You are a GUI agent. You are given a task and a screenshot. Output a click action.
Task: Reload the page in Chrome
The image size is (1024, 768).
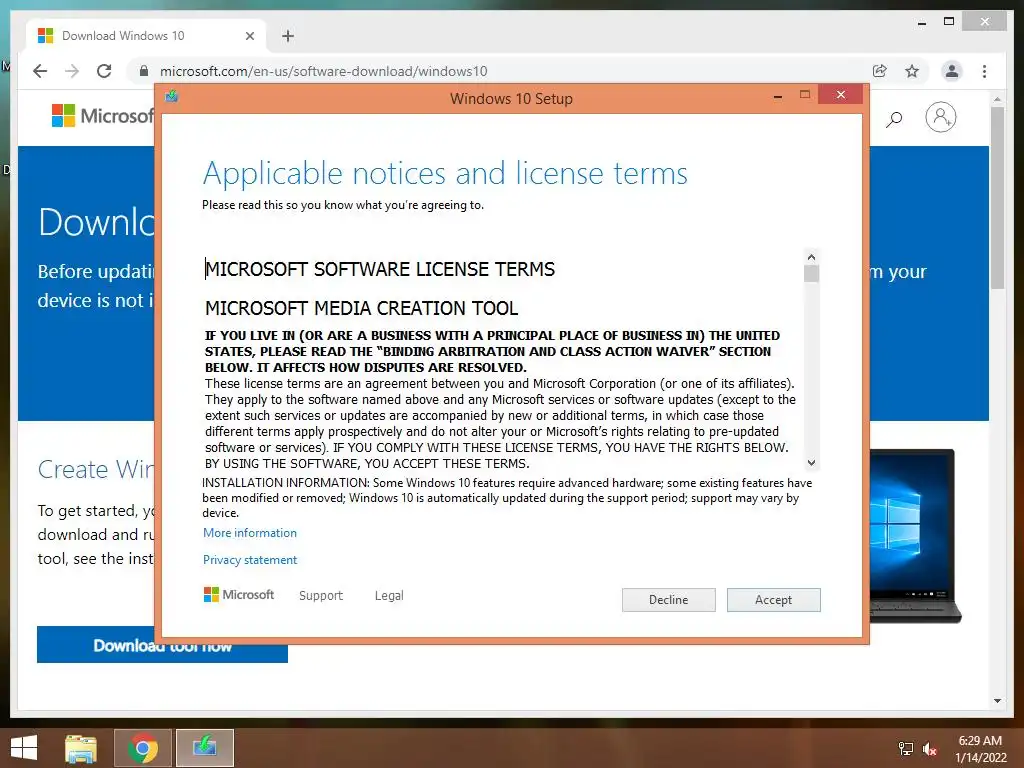pyautogui.click(x=104, y=71)
